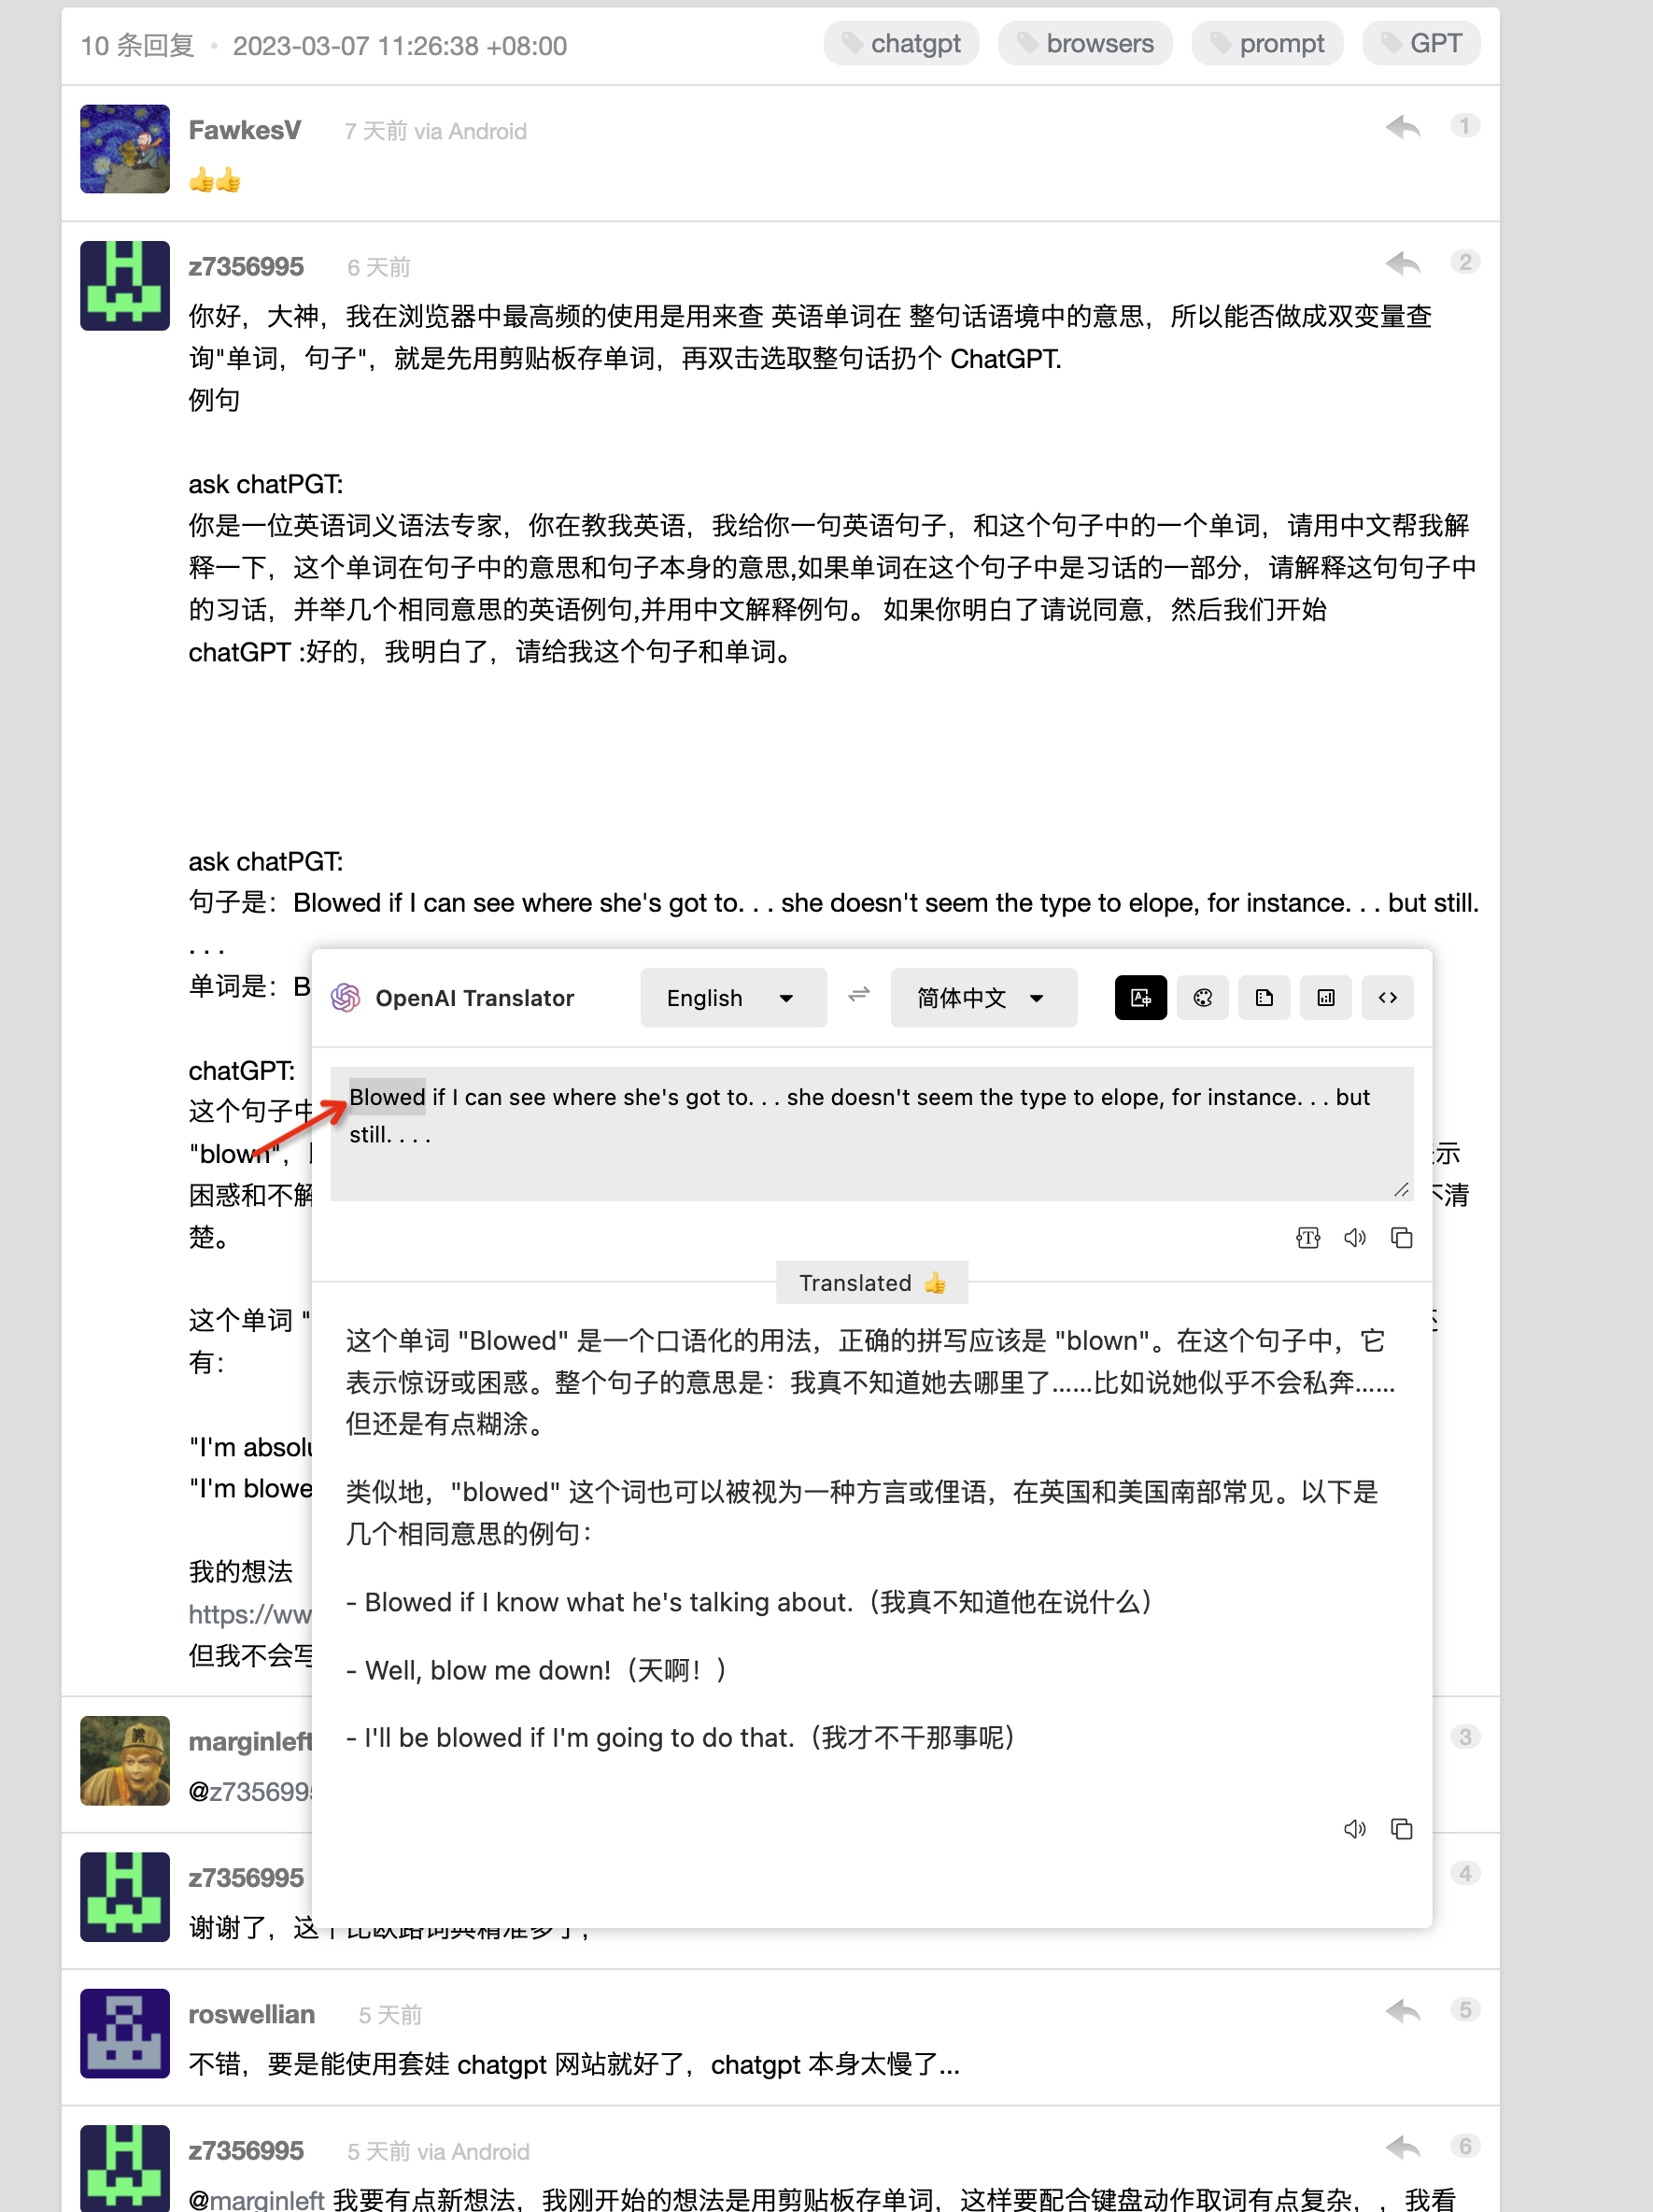Click FawkesV's avatar thumbnail
Screen dimensions: 1653x2212
click(x=124, y=149)
